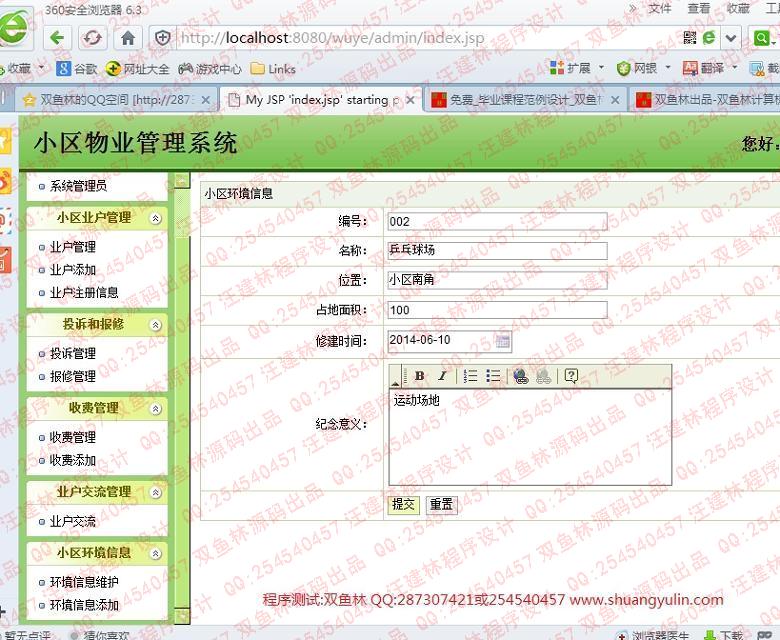Click the browser back arrow button
This screenshot has width=780, height=640.
pyautogui.click(x=58, y=38)
